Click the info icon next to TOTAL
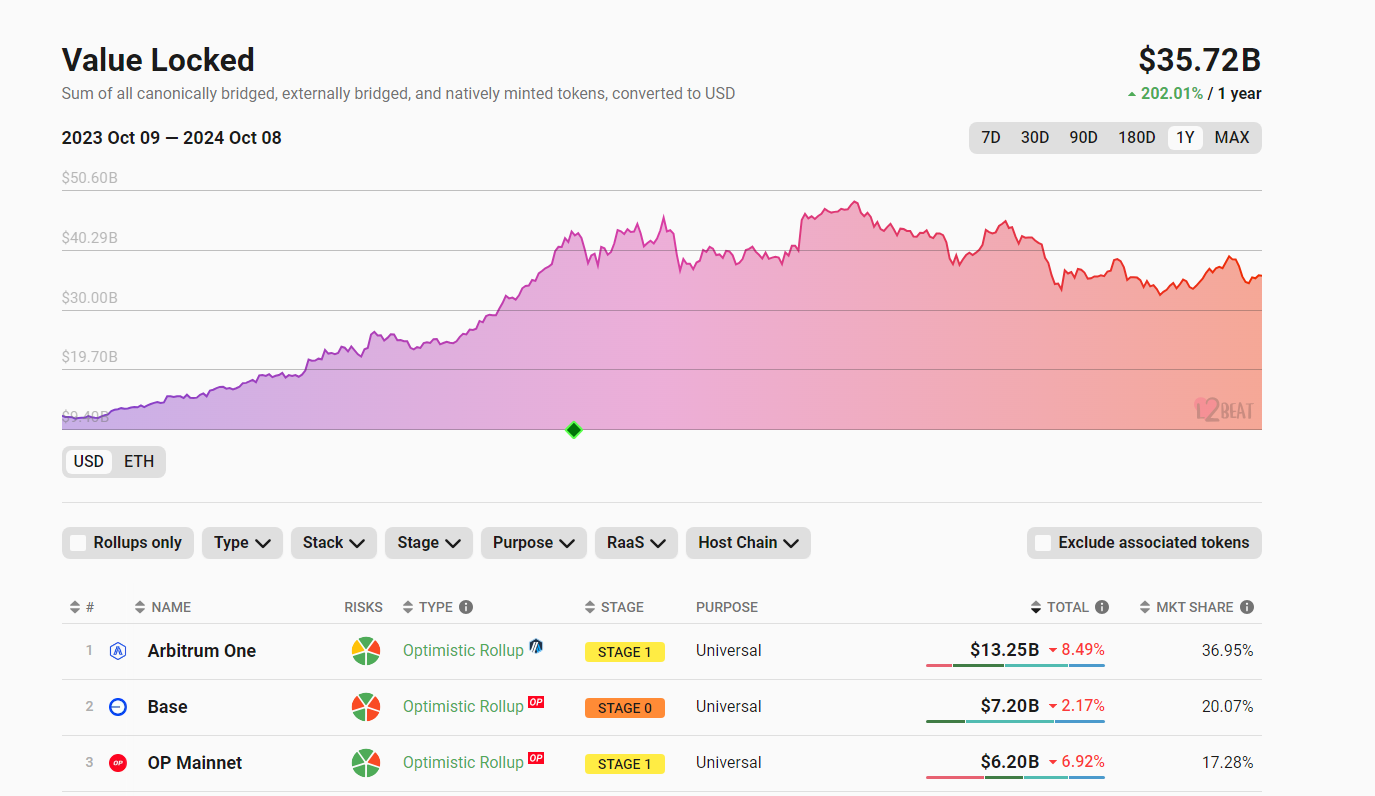 [x=1102, y=607]
